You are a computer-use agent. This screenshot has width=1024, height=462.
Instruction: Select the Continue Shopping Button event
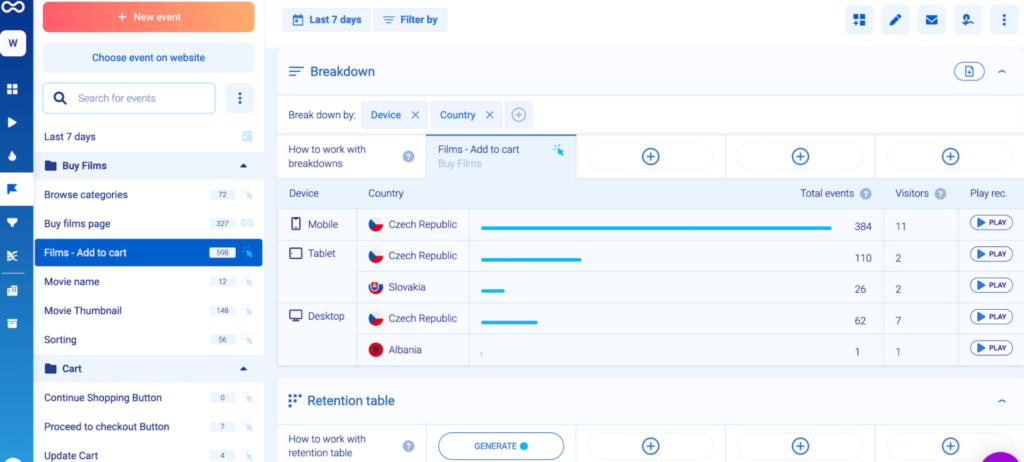coord(149,397)
